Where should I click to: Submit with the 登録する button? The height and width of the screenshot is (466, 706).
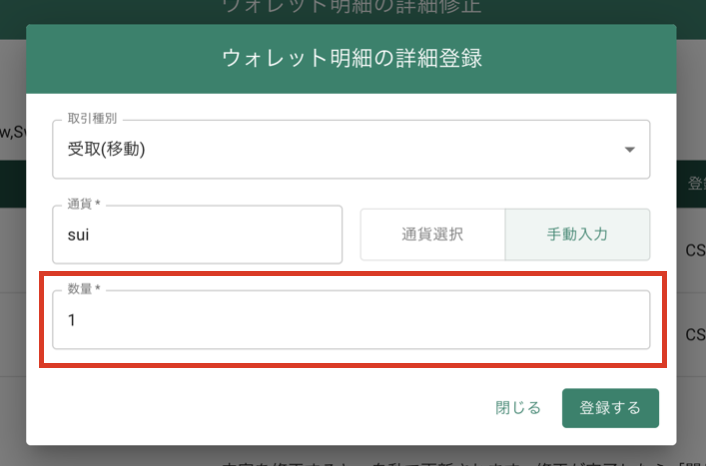[x=610, y=408]
